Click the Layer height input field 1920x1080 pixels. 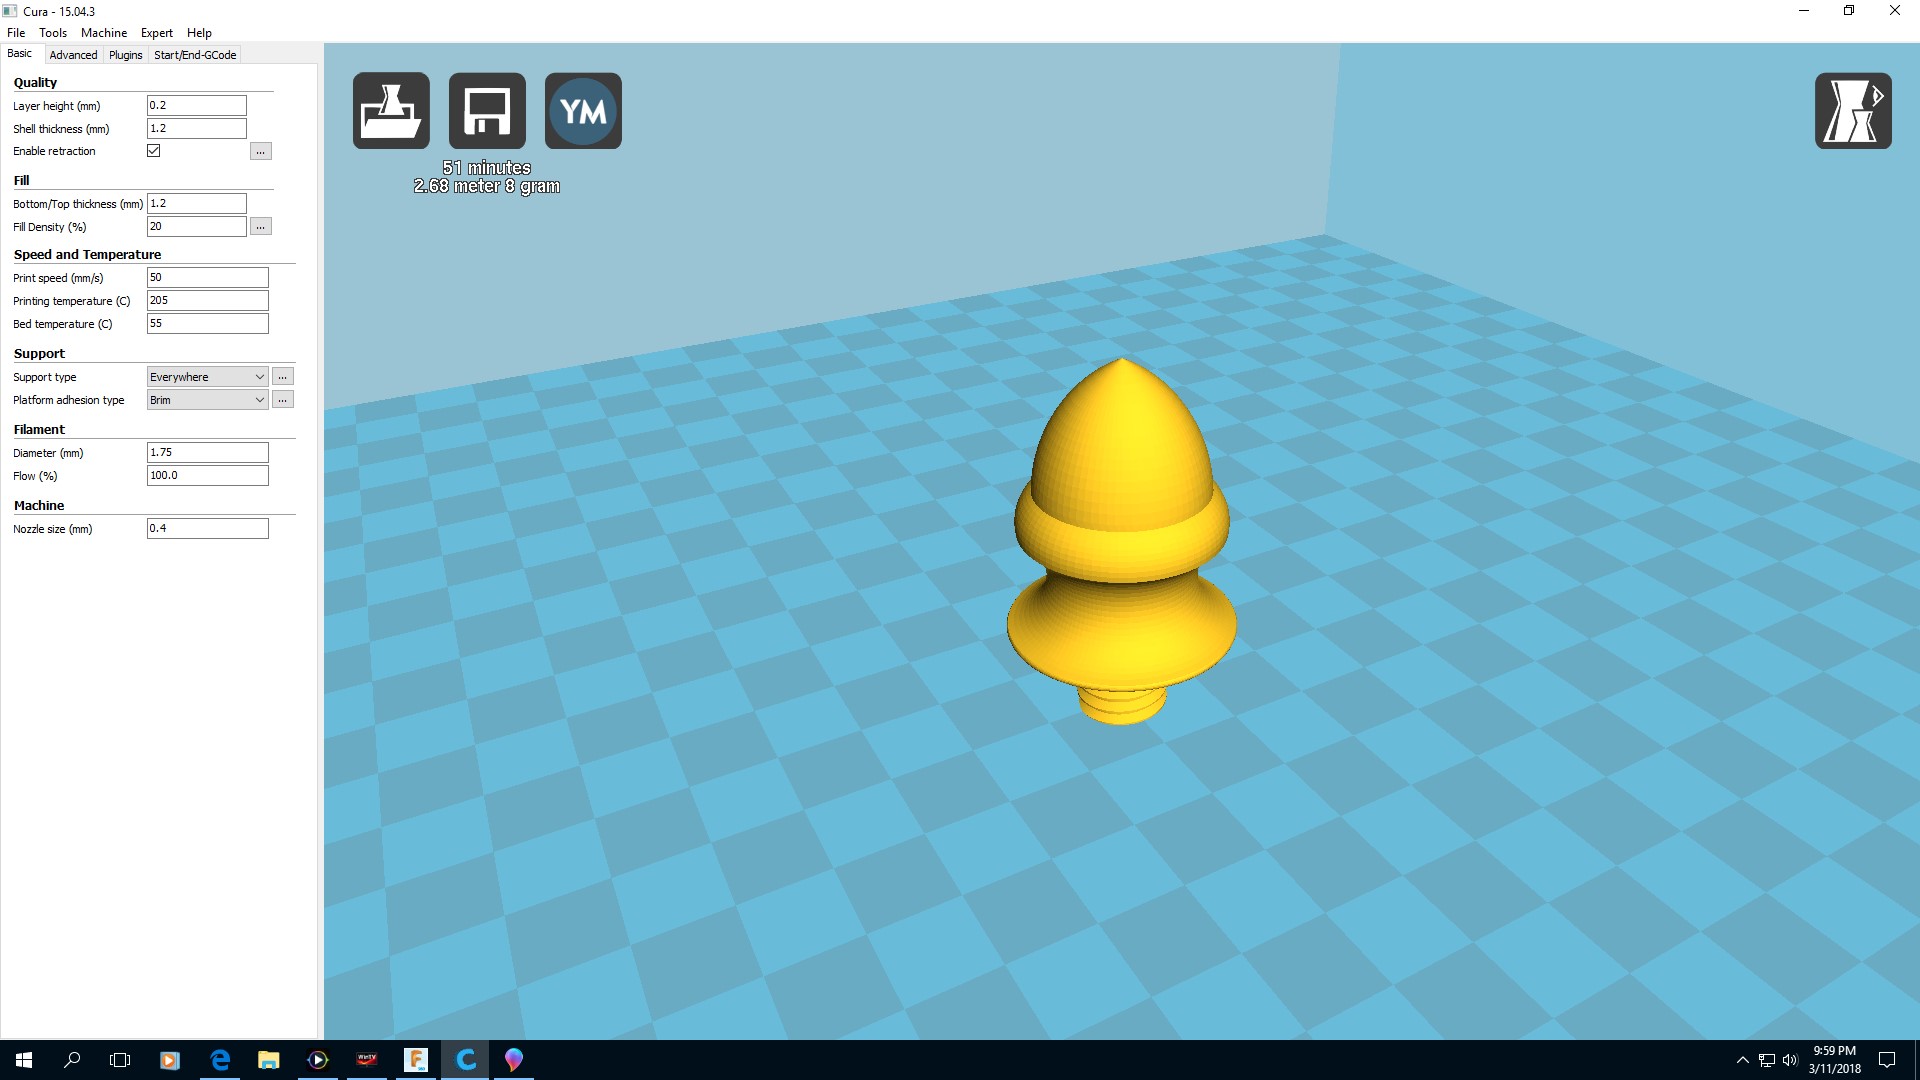196,105
